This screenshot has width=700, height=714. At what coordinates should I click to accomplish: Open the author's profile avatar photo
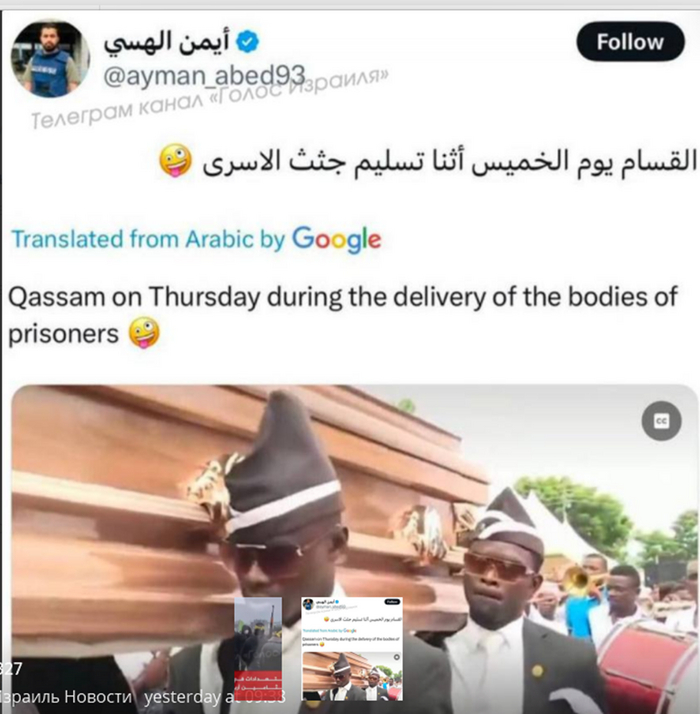pyautogui.click(x=50, y=59)
